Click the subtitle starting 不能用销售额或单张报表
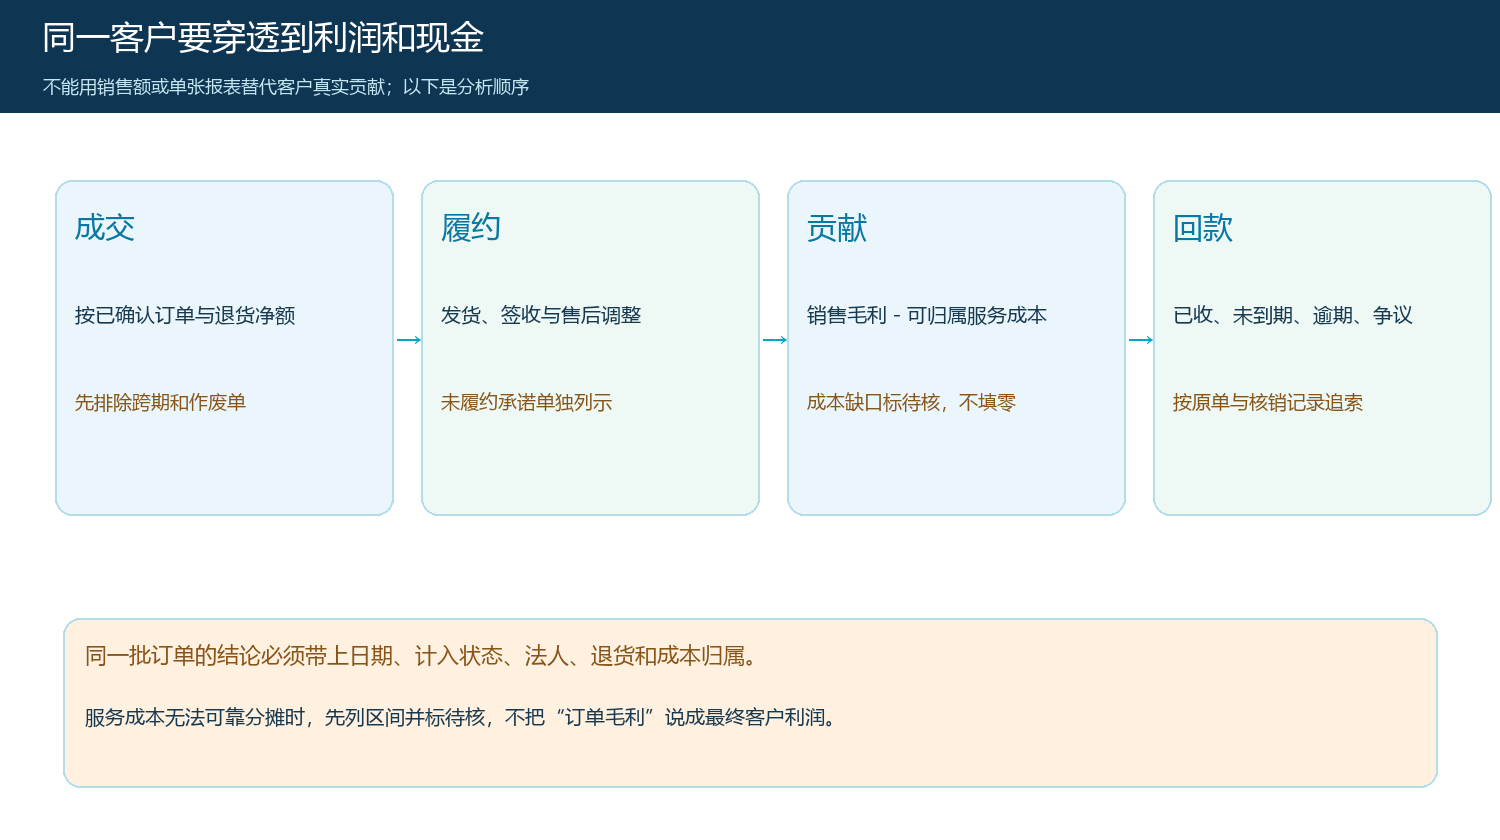This screenshot has width=1500, height=840. [x=286, y=87]
